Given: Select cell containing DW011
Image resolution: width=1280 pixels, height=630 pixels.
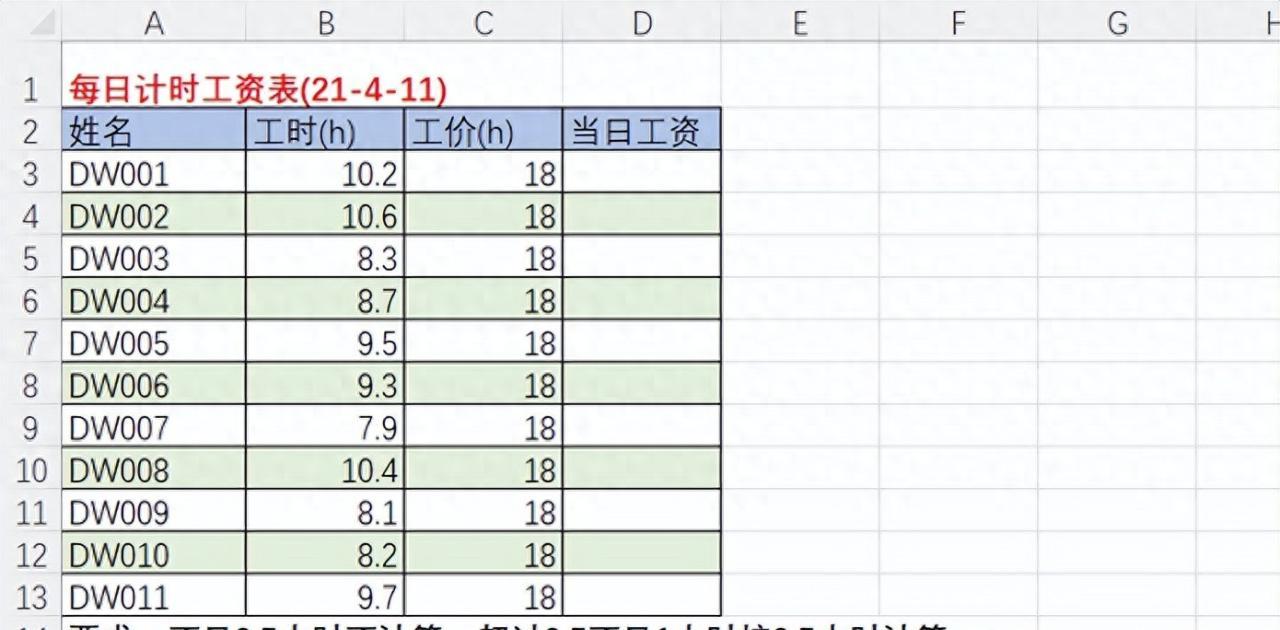Looking at the screenshot, I should tap(154, 596).
